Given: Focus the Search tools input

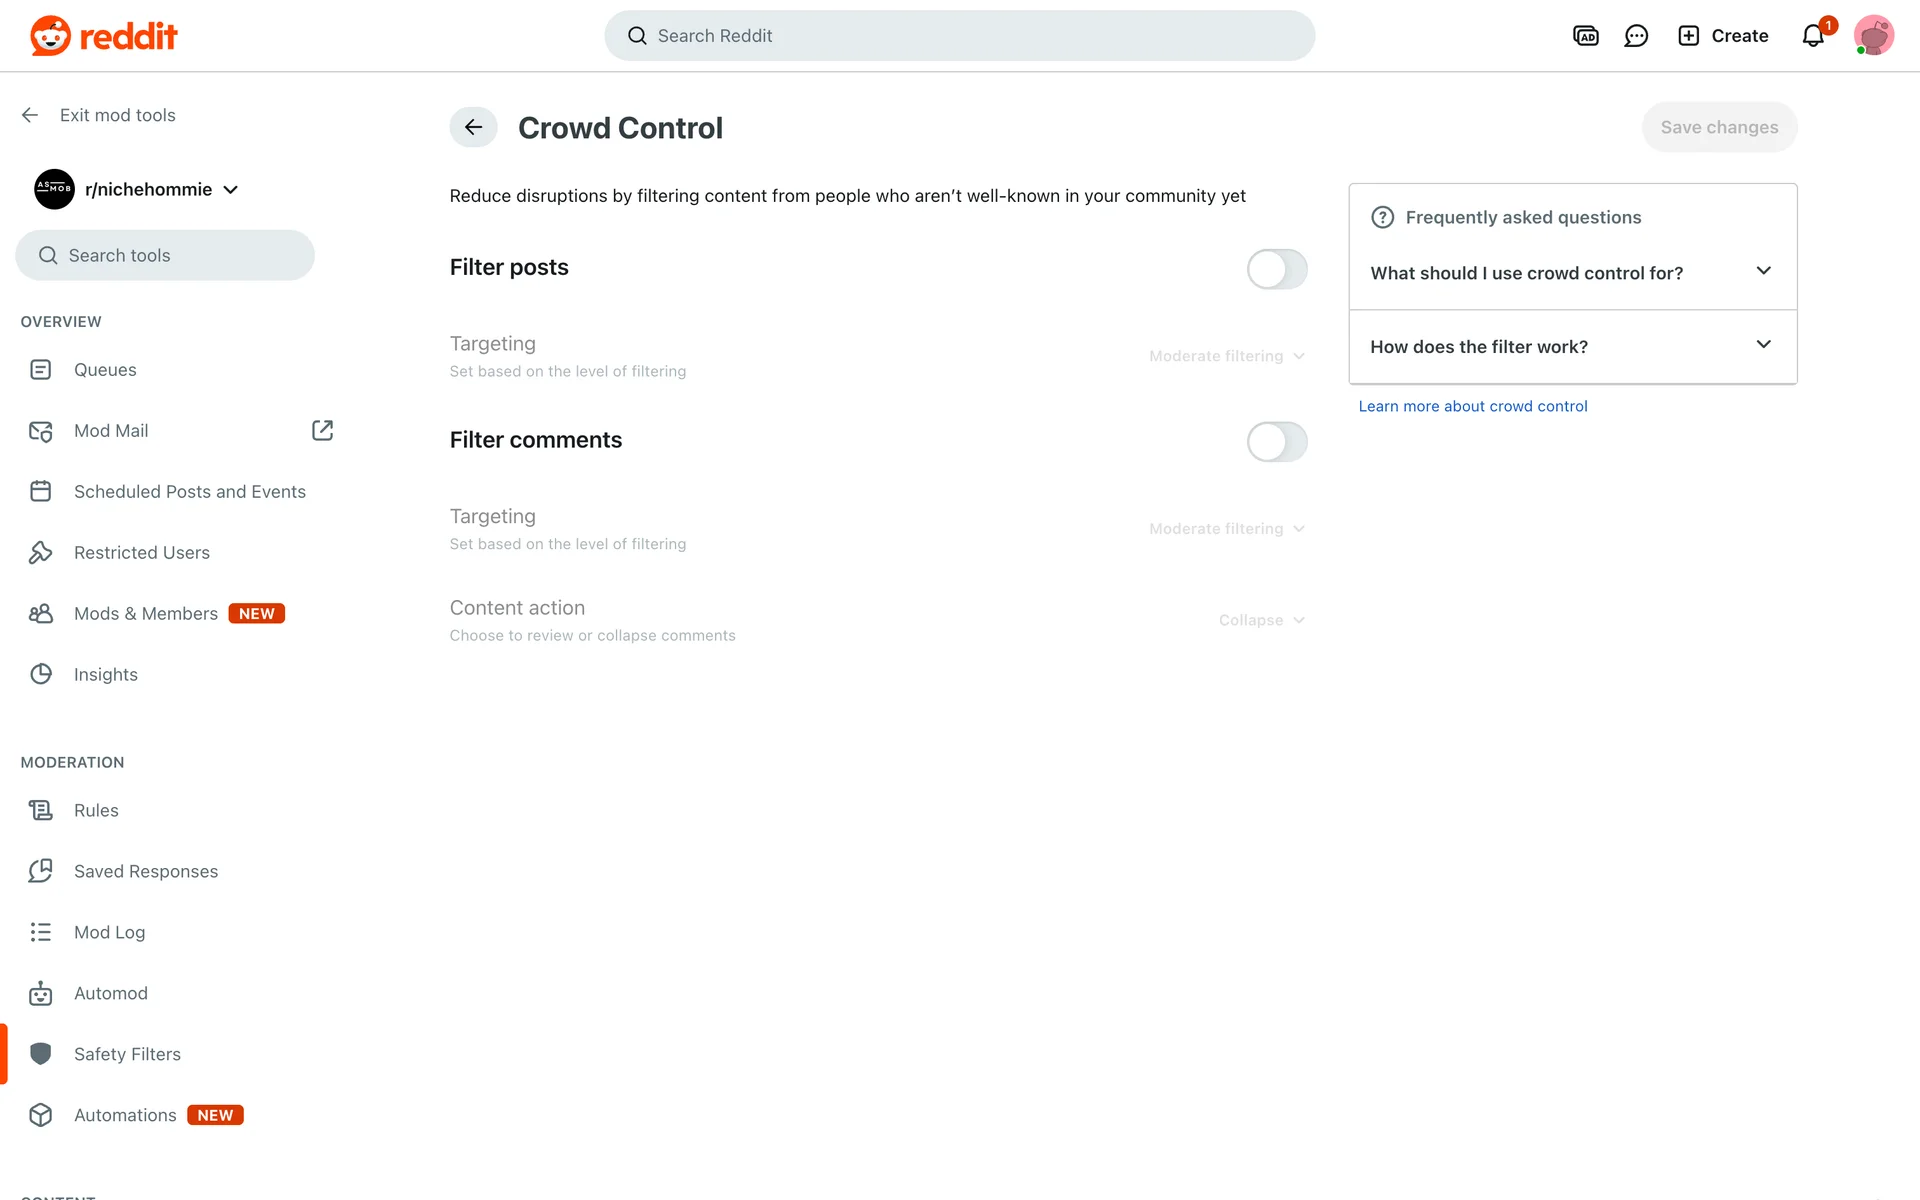Looking at the screenshot, I should (x=165, y=256).
